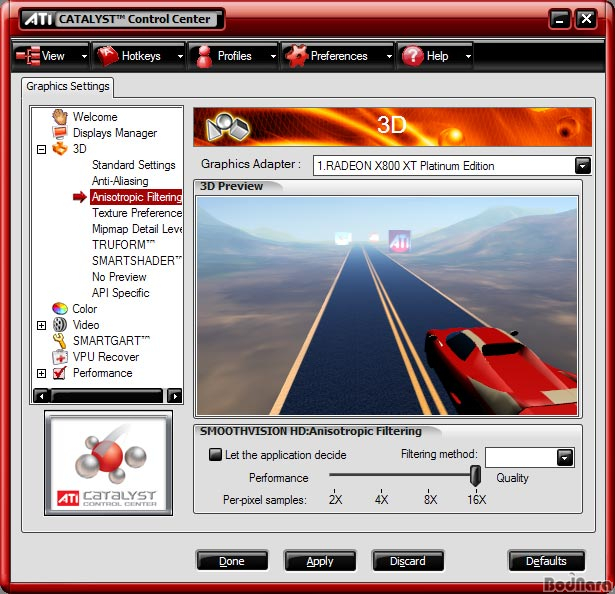Select the Displays Manager tree item

tap(115, 133)
